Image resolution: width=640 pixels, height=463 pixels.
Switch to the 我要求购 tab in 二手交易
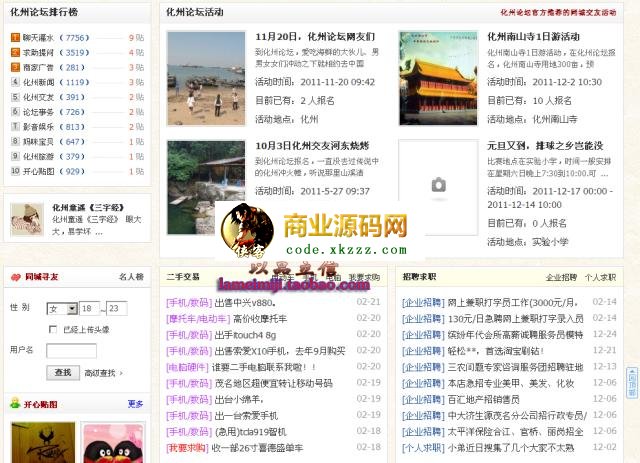coord(364,277)
